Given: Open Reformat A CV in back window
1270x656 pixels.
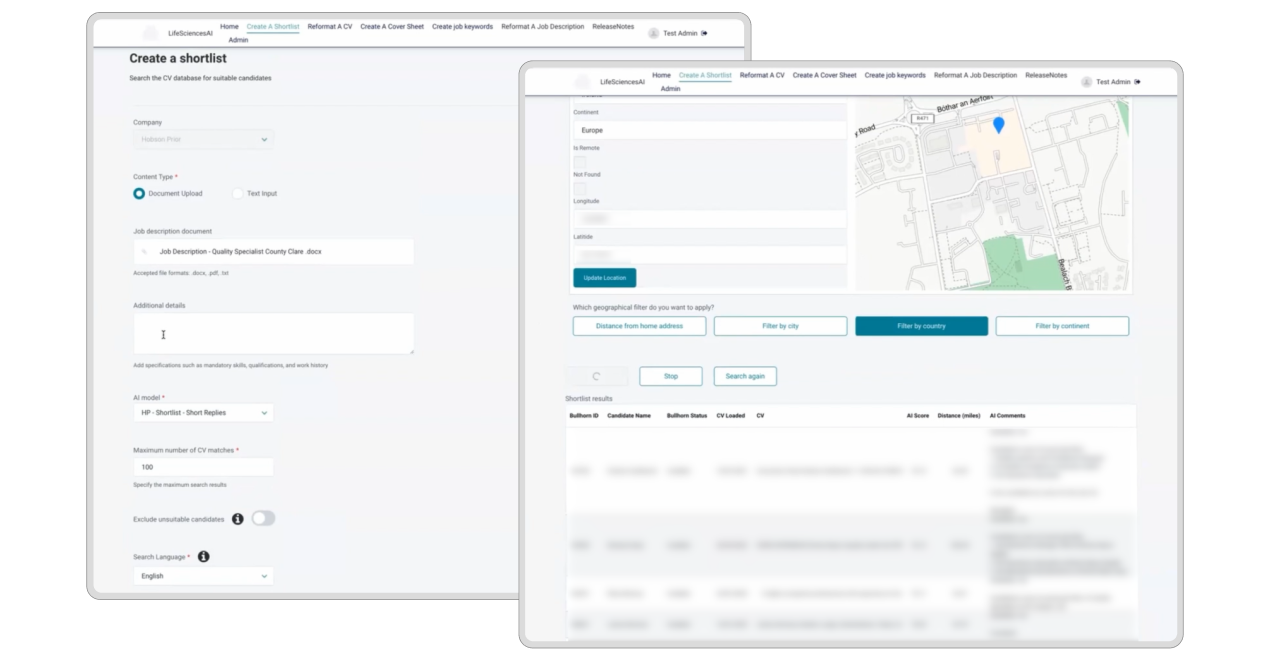Looking at the screenshot, I should click(x=330, y=27).
